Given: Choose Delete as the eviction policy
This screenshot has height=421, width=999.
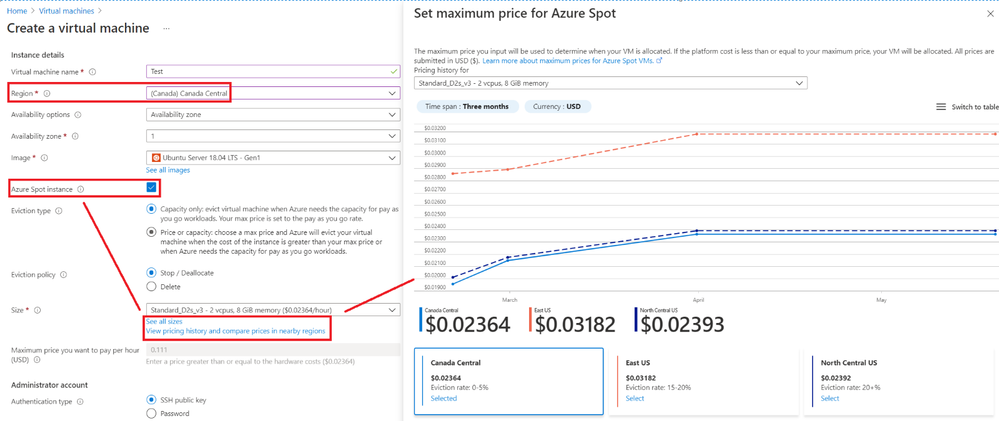Looking at the screenshot, I should tap(152, 286).
